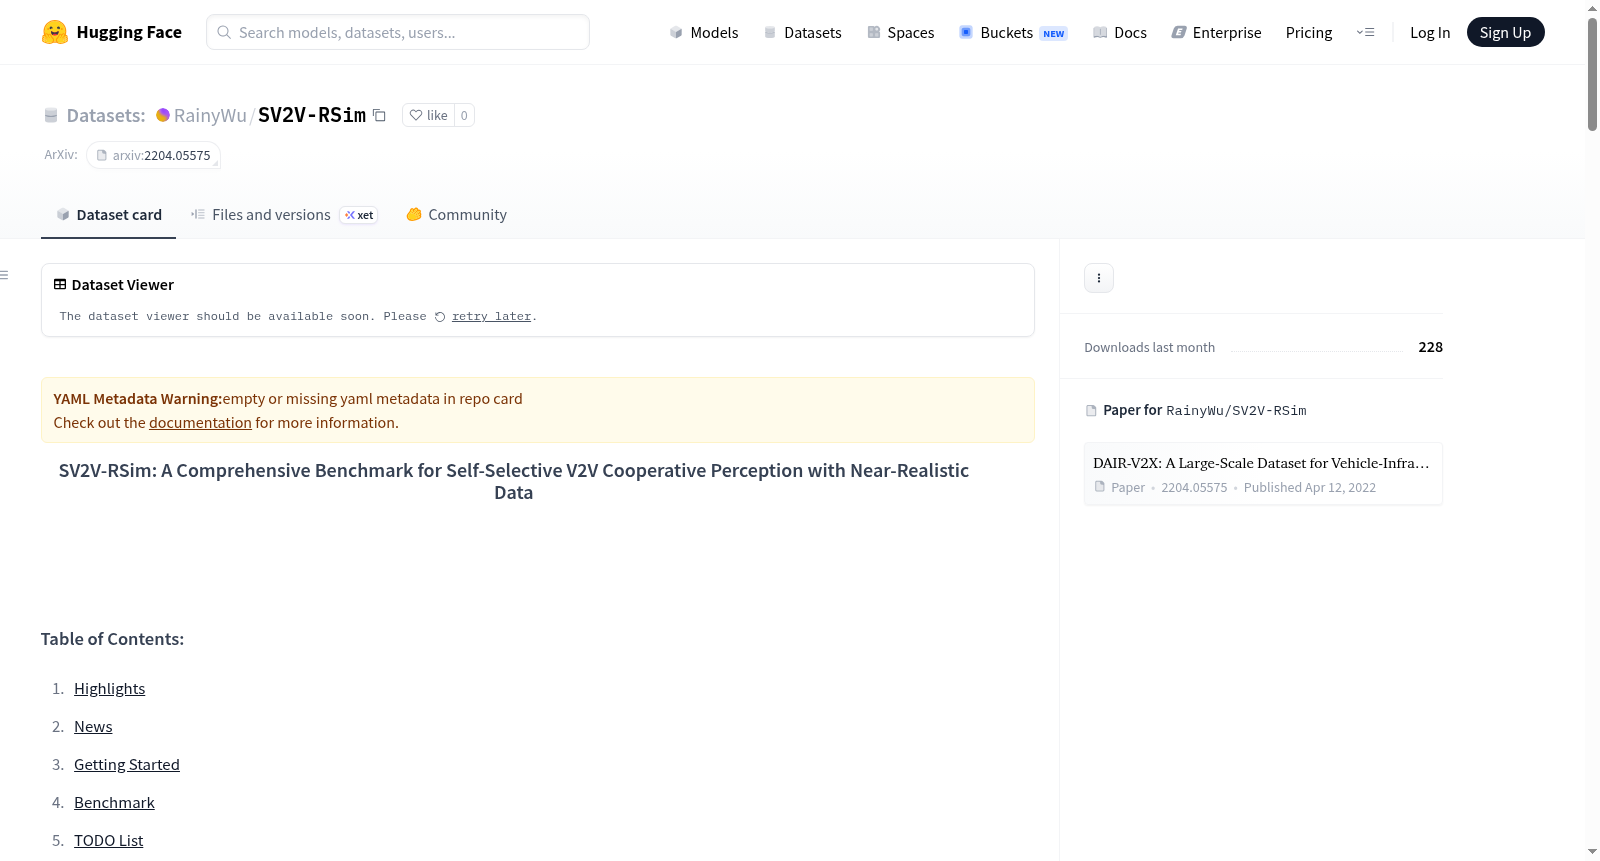Click the Spaces icon in navigation

[874, 32]
